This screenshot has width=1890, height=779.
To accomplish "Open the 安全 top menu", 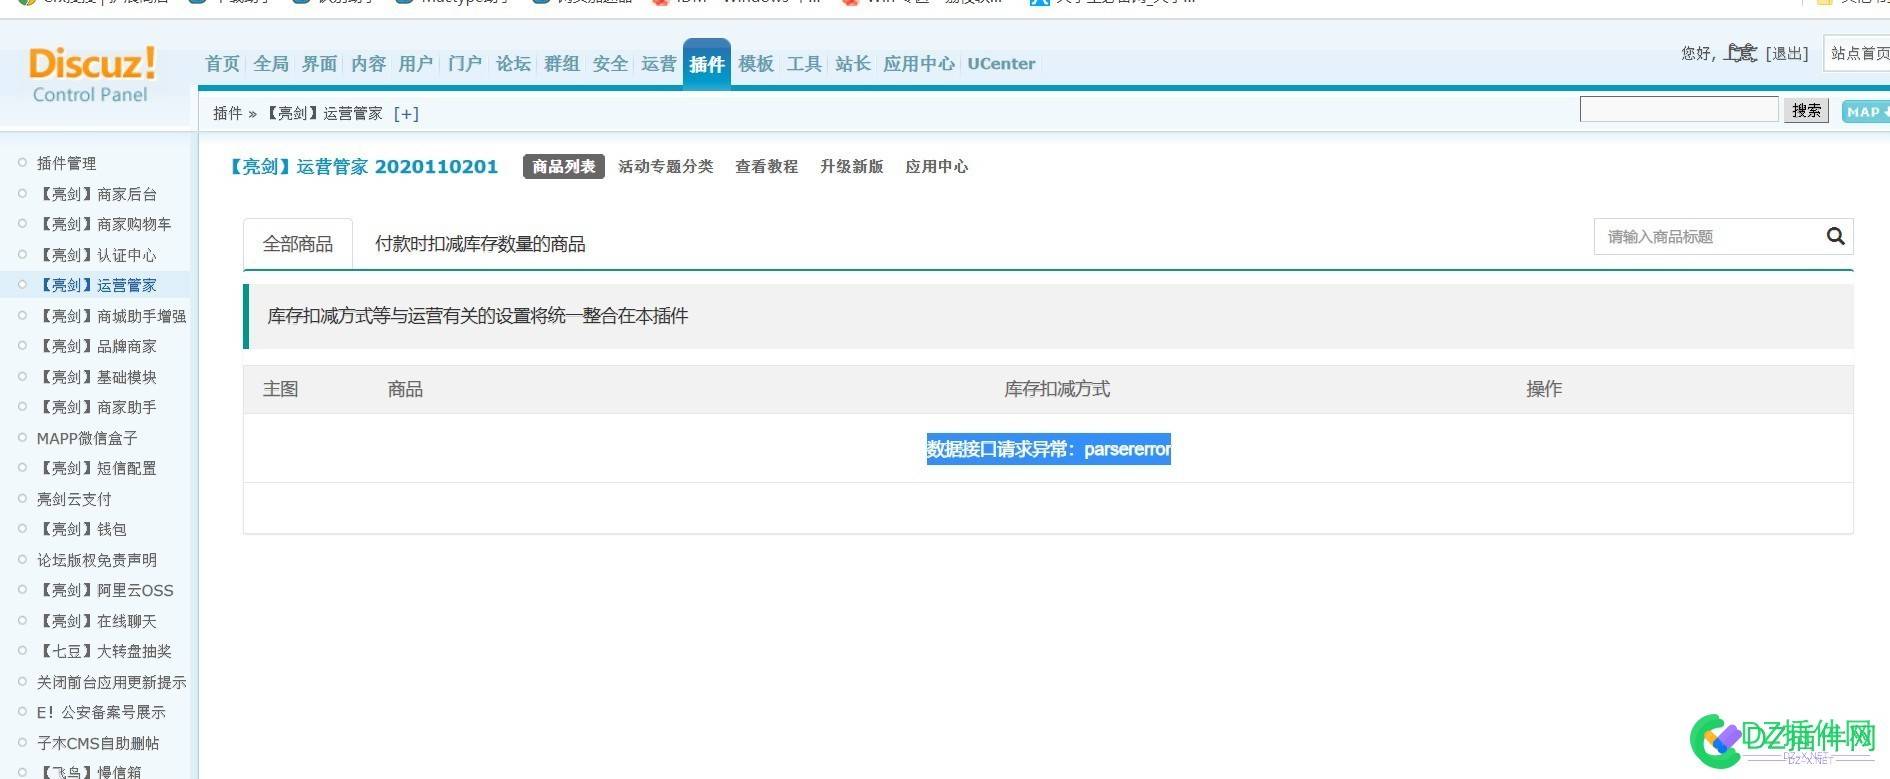I will tap(610, 64).
